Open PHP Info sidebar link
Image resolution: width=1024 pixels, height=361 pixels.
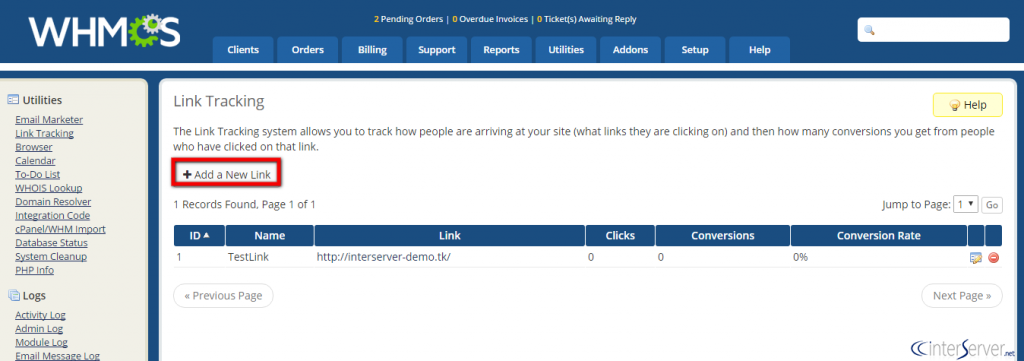click(35, 270)
